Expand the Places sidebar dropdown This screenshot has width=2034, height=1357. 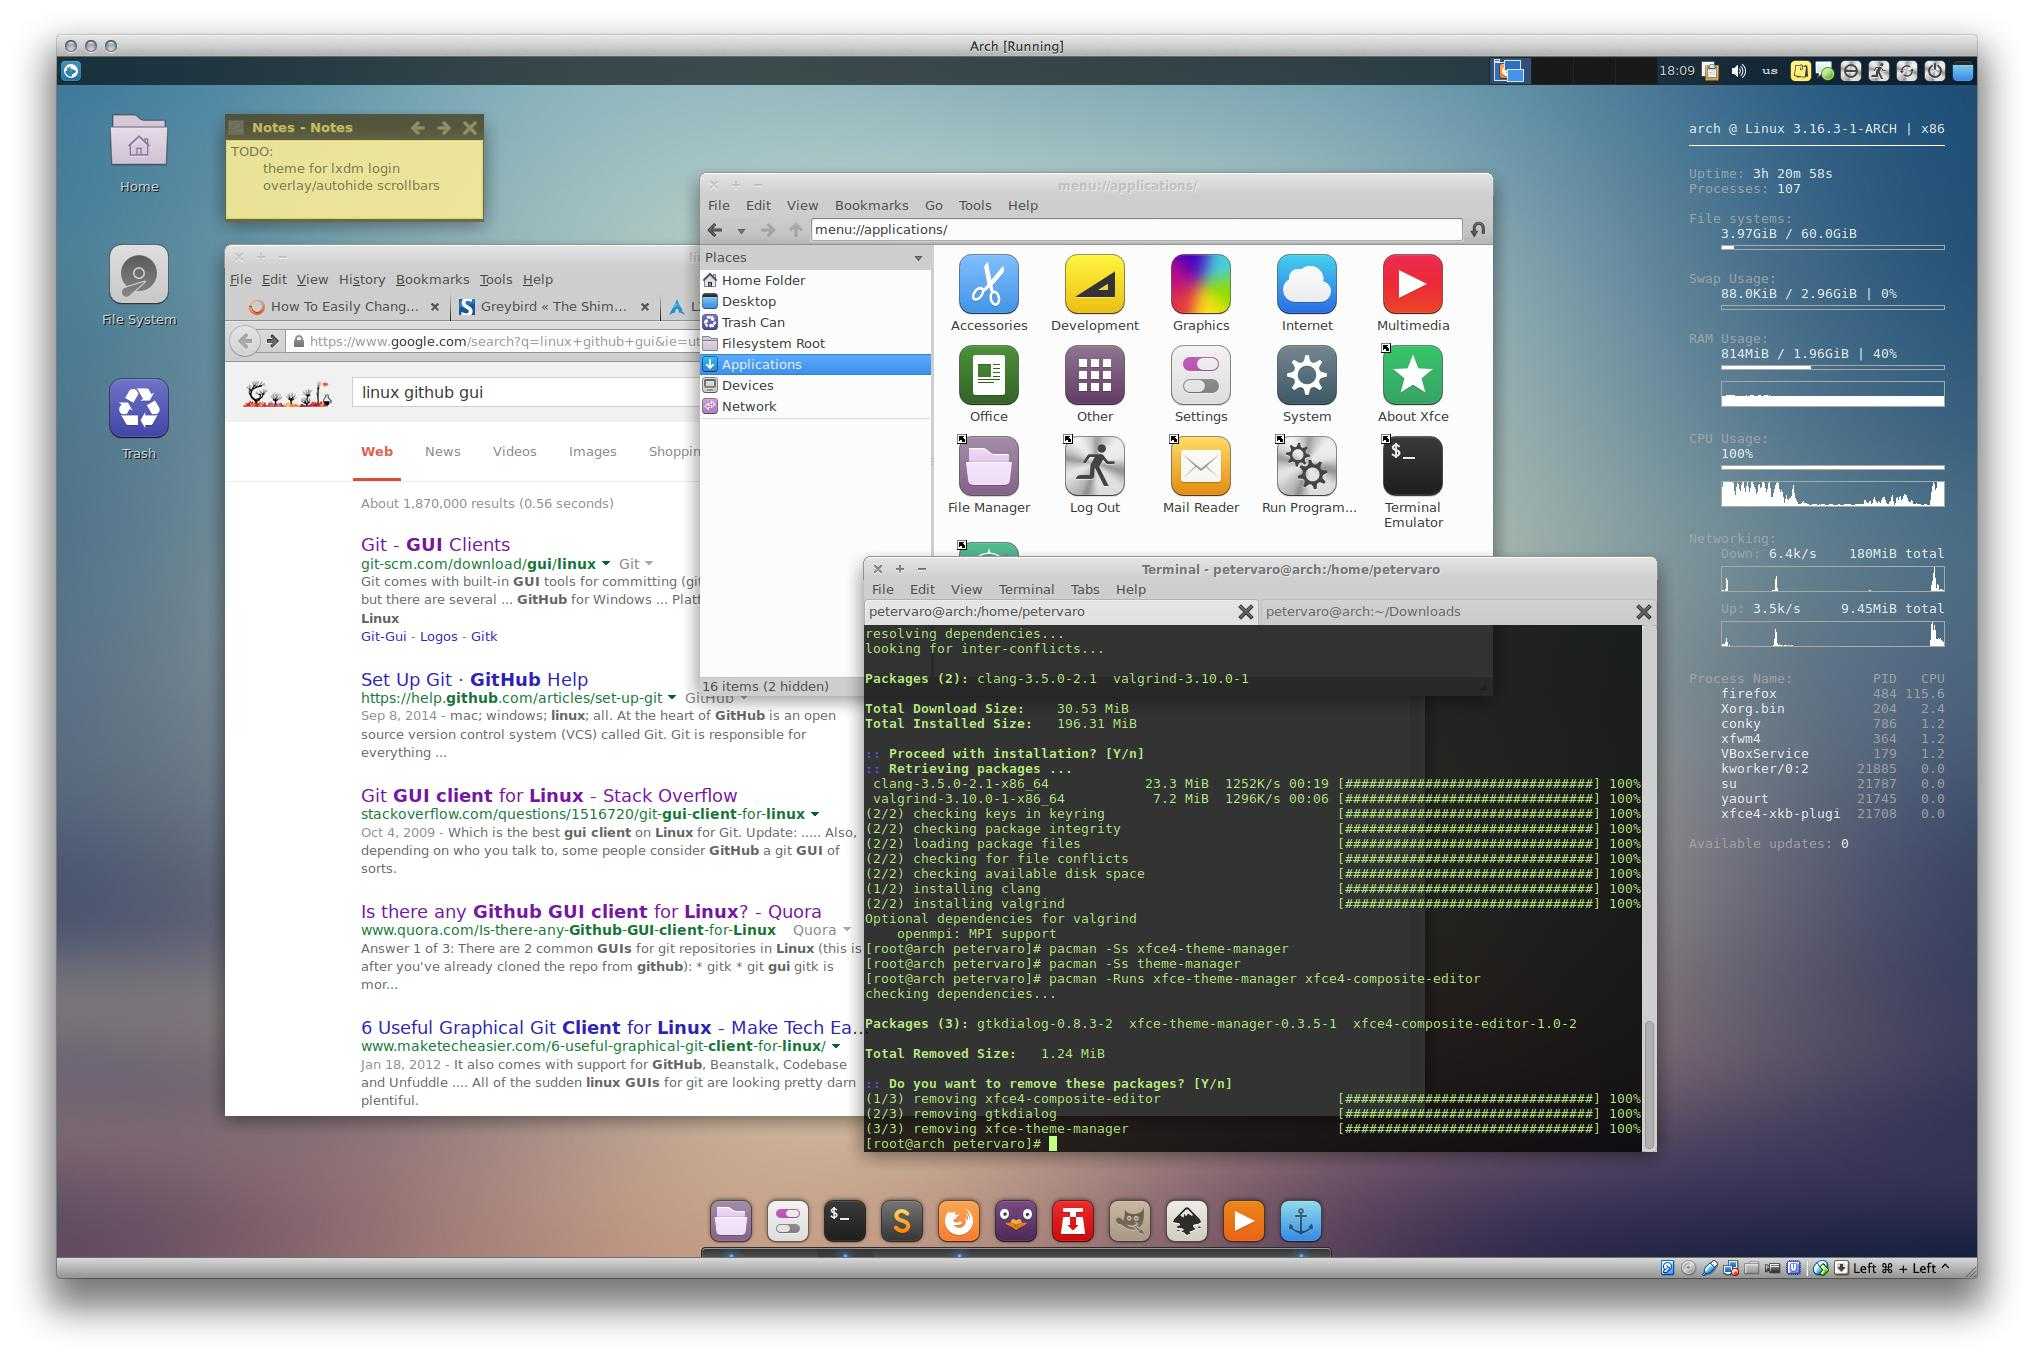[x=918, y=258]
